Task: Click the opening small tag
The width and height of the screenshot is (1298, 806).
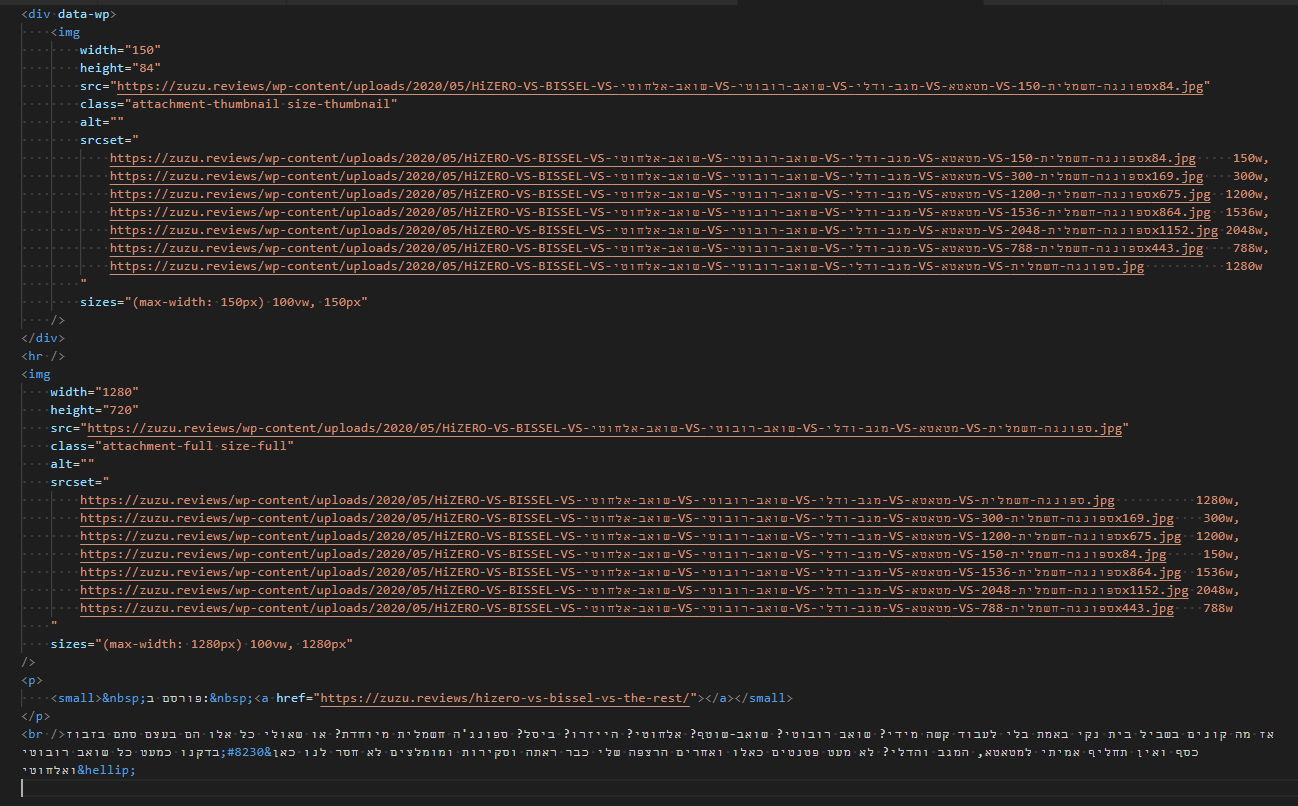Action: tap(76, 699)
